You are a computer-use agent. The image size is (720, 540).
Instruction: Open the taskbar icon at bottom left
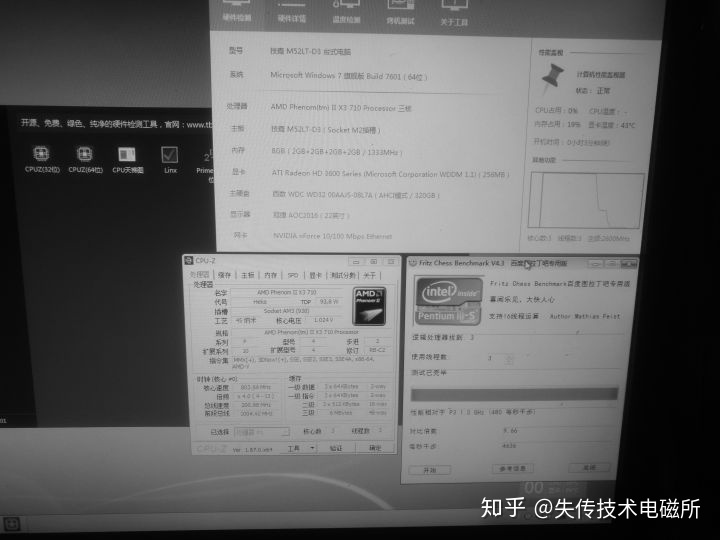tap(11, 524)
